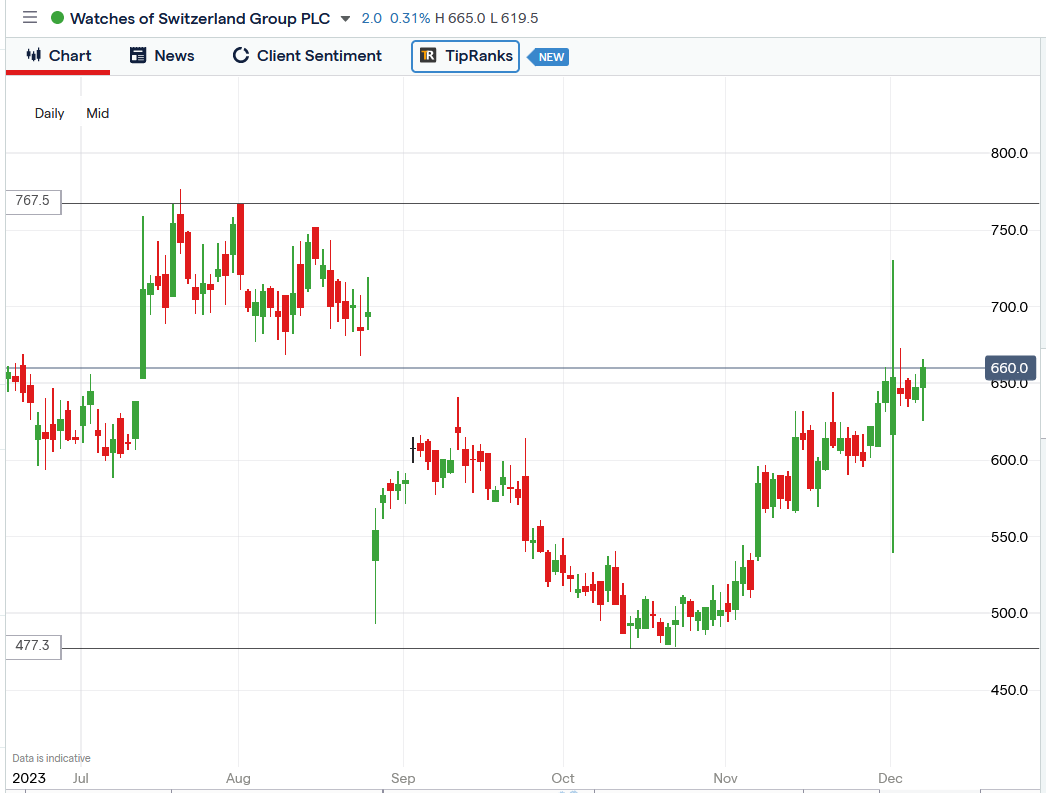The width and height of the screenshot is (1046, 793).
Task: Click the 450.0 price axis label
Action: [1009, 690]
